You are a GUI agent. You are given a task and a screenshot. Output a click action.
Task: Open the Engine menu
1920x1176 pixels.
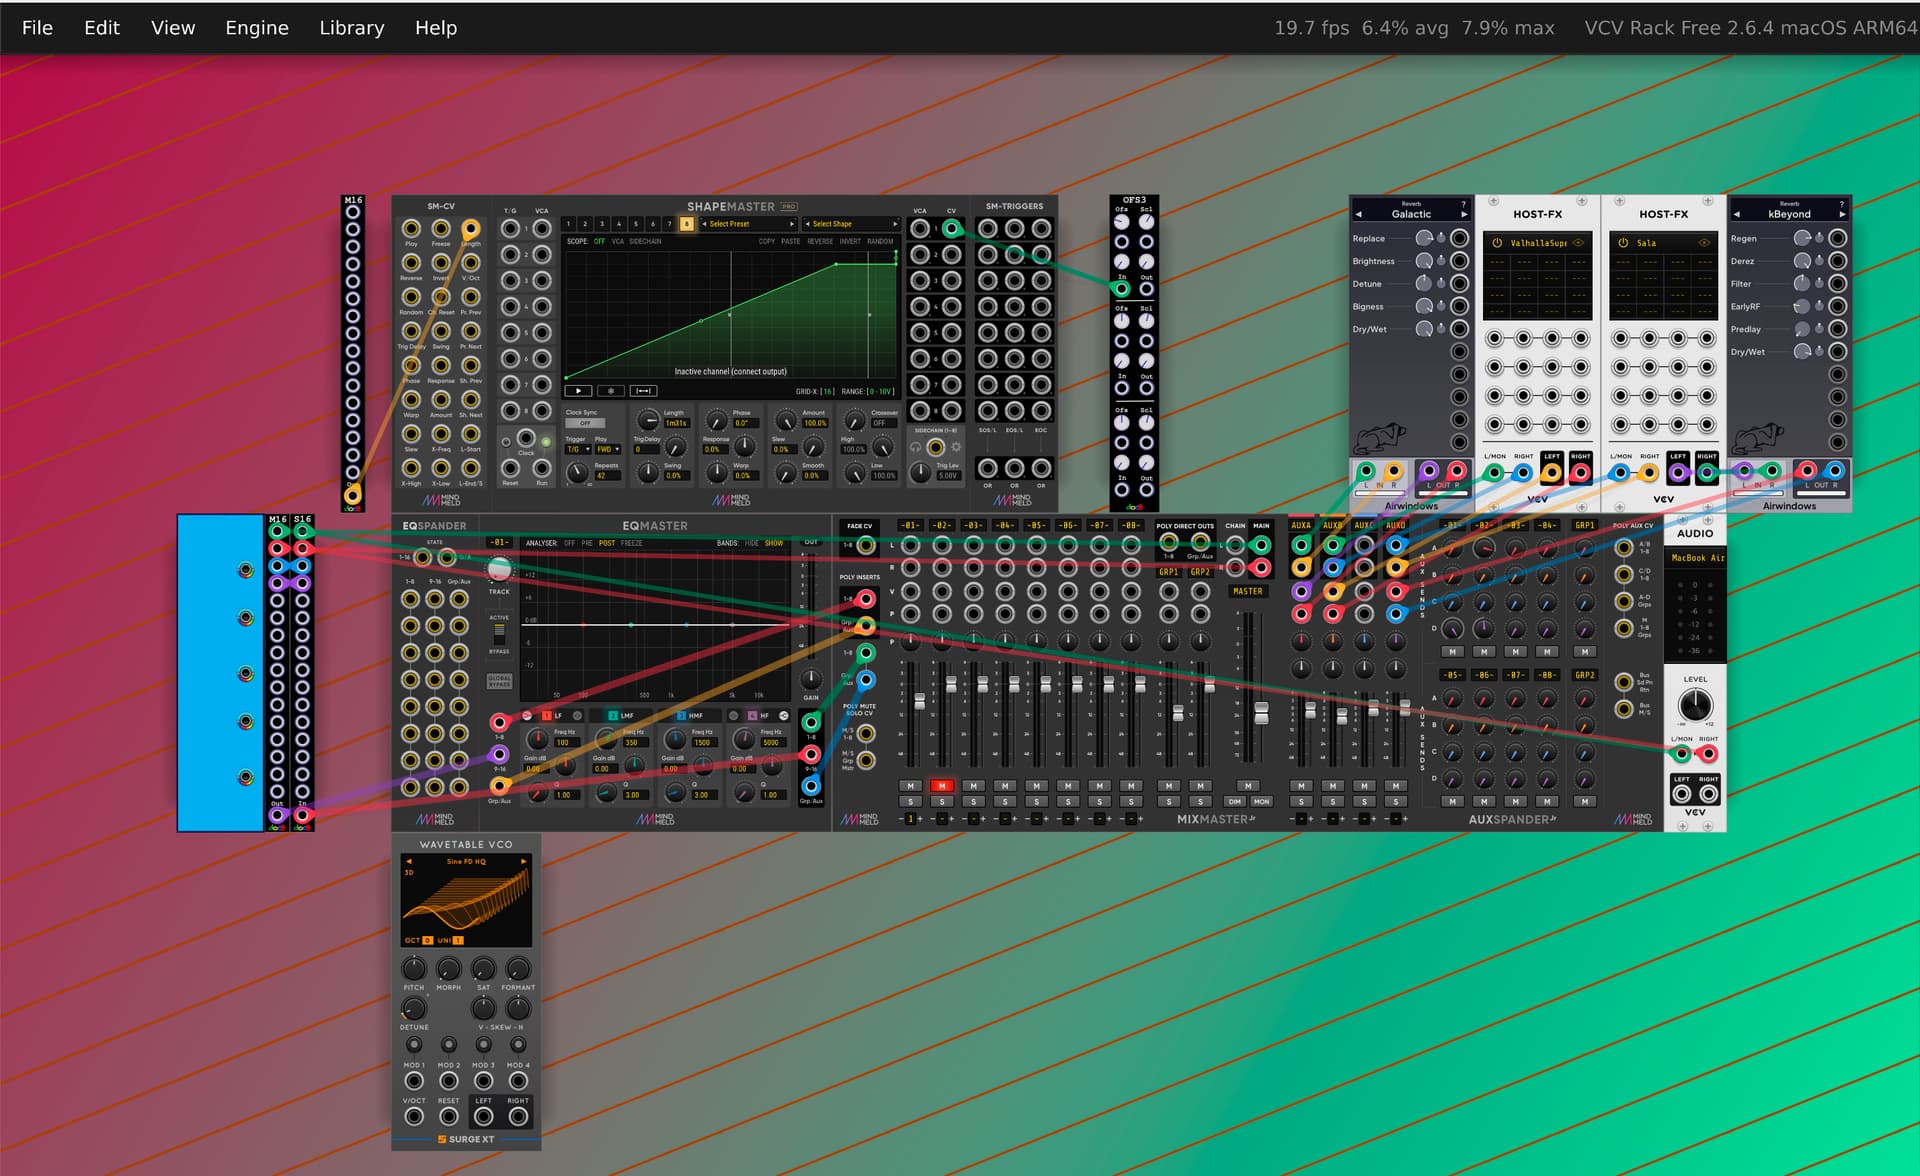point(256,28)
